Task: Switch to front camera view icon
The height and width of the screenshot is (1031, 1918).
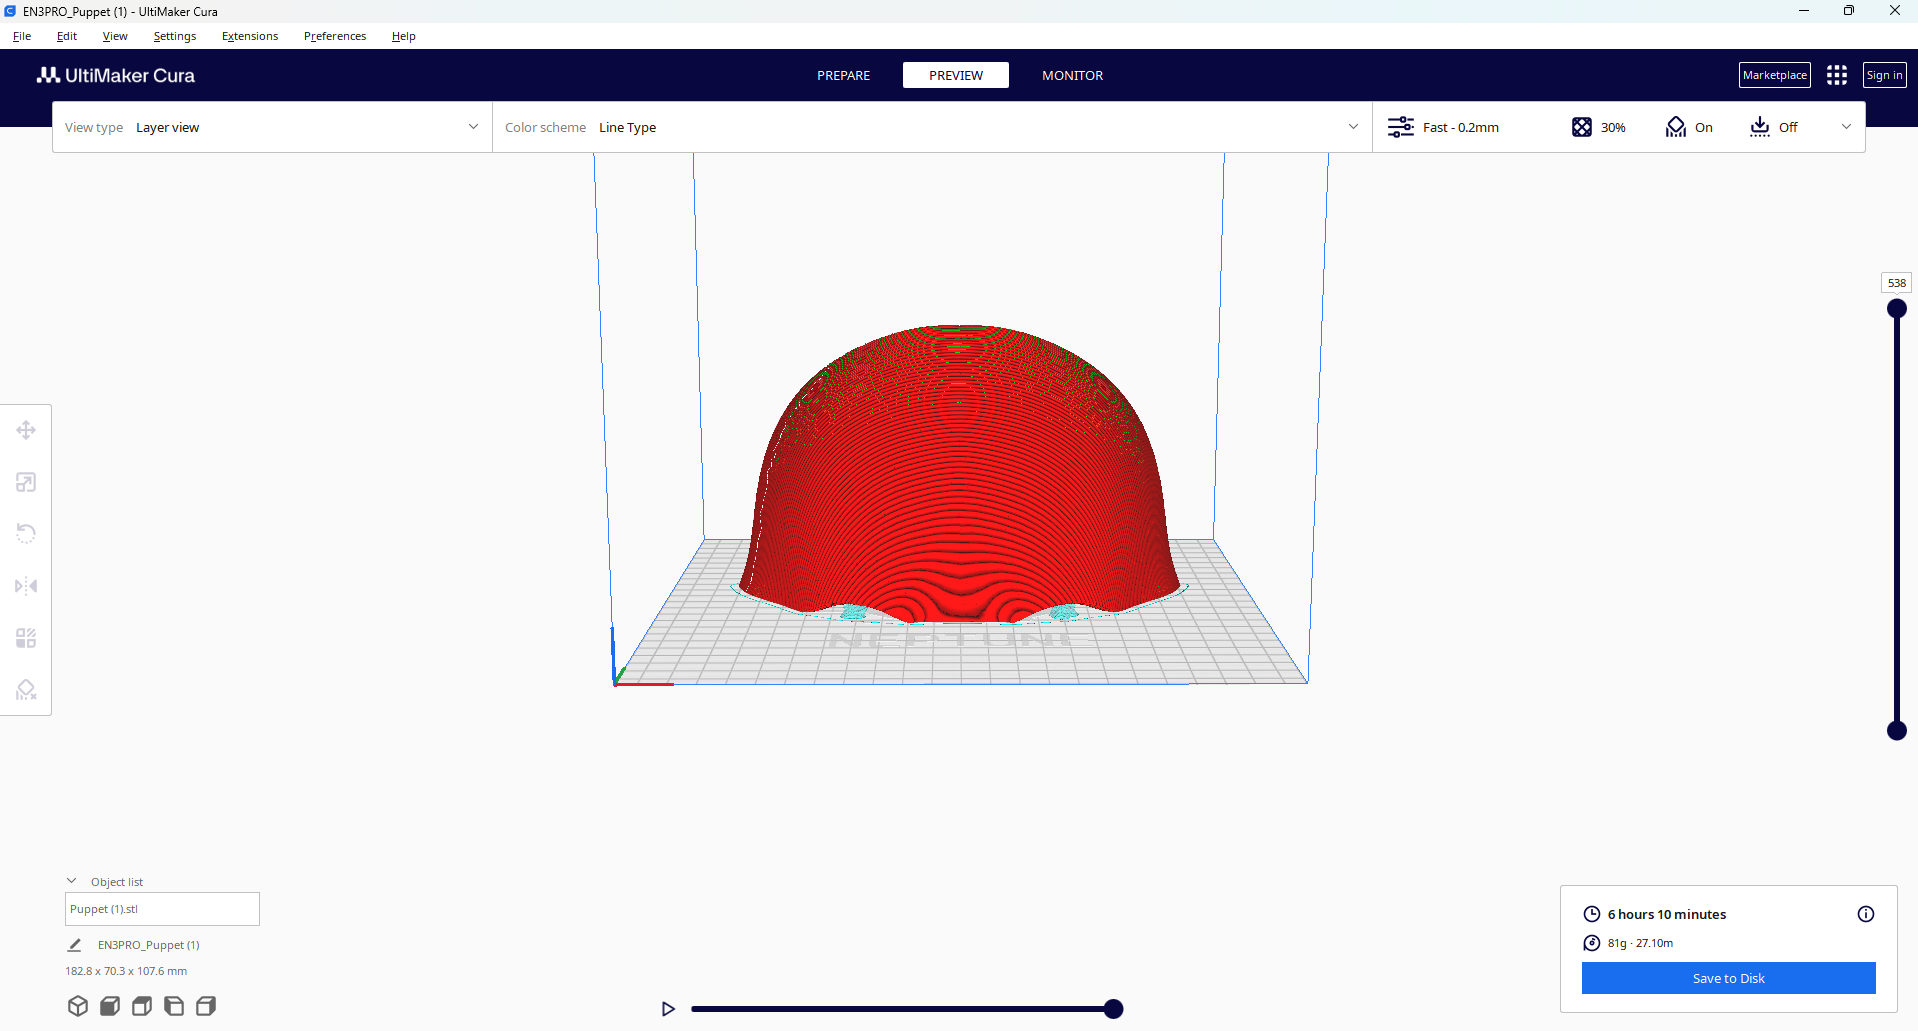Action: click(x=110, y=1006)
